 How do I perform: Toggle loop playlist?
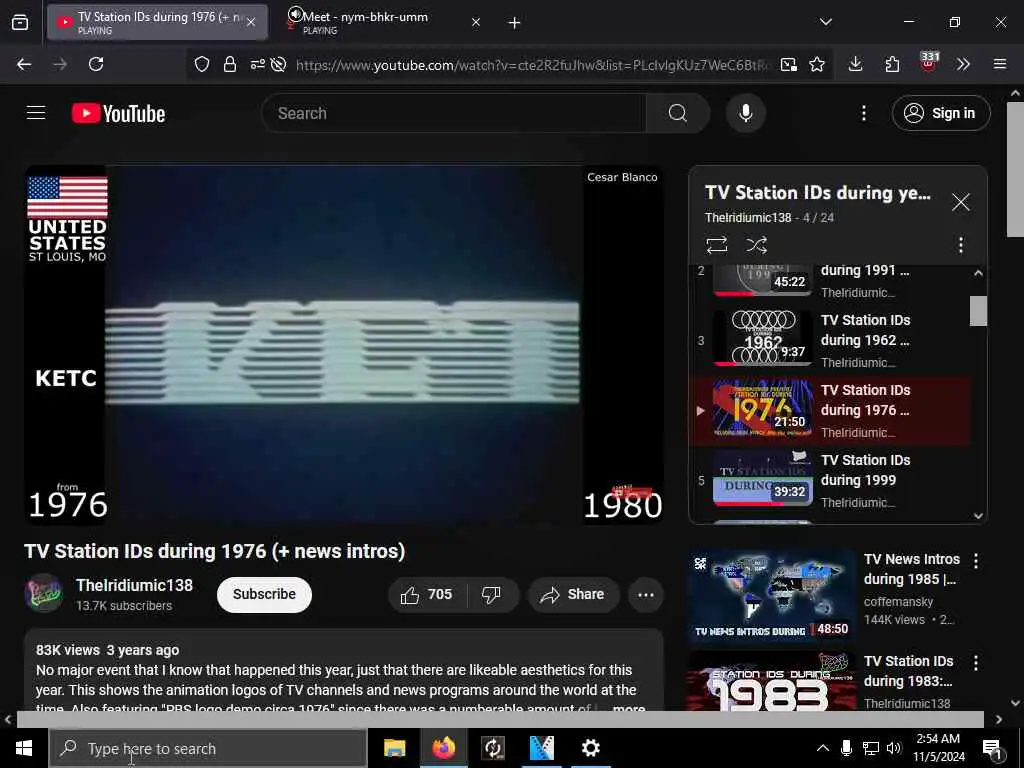tap(716, 245)
